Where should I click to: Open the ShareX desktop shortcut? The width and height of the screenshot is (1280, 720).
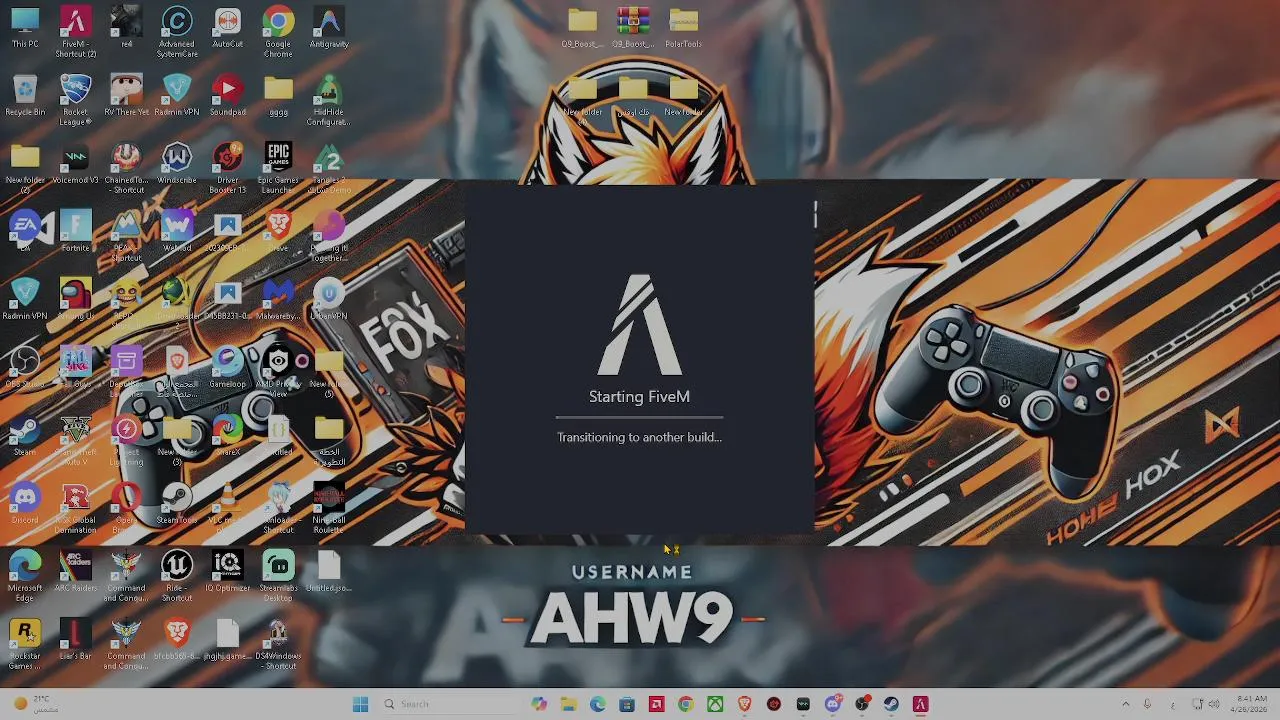(228, 436)
